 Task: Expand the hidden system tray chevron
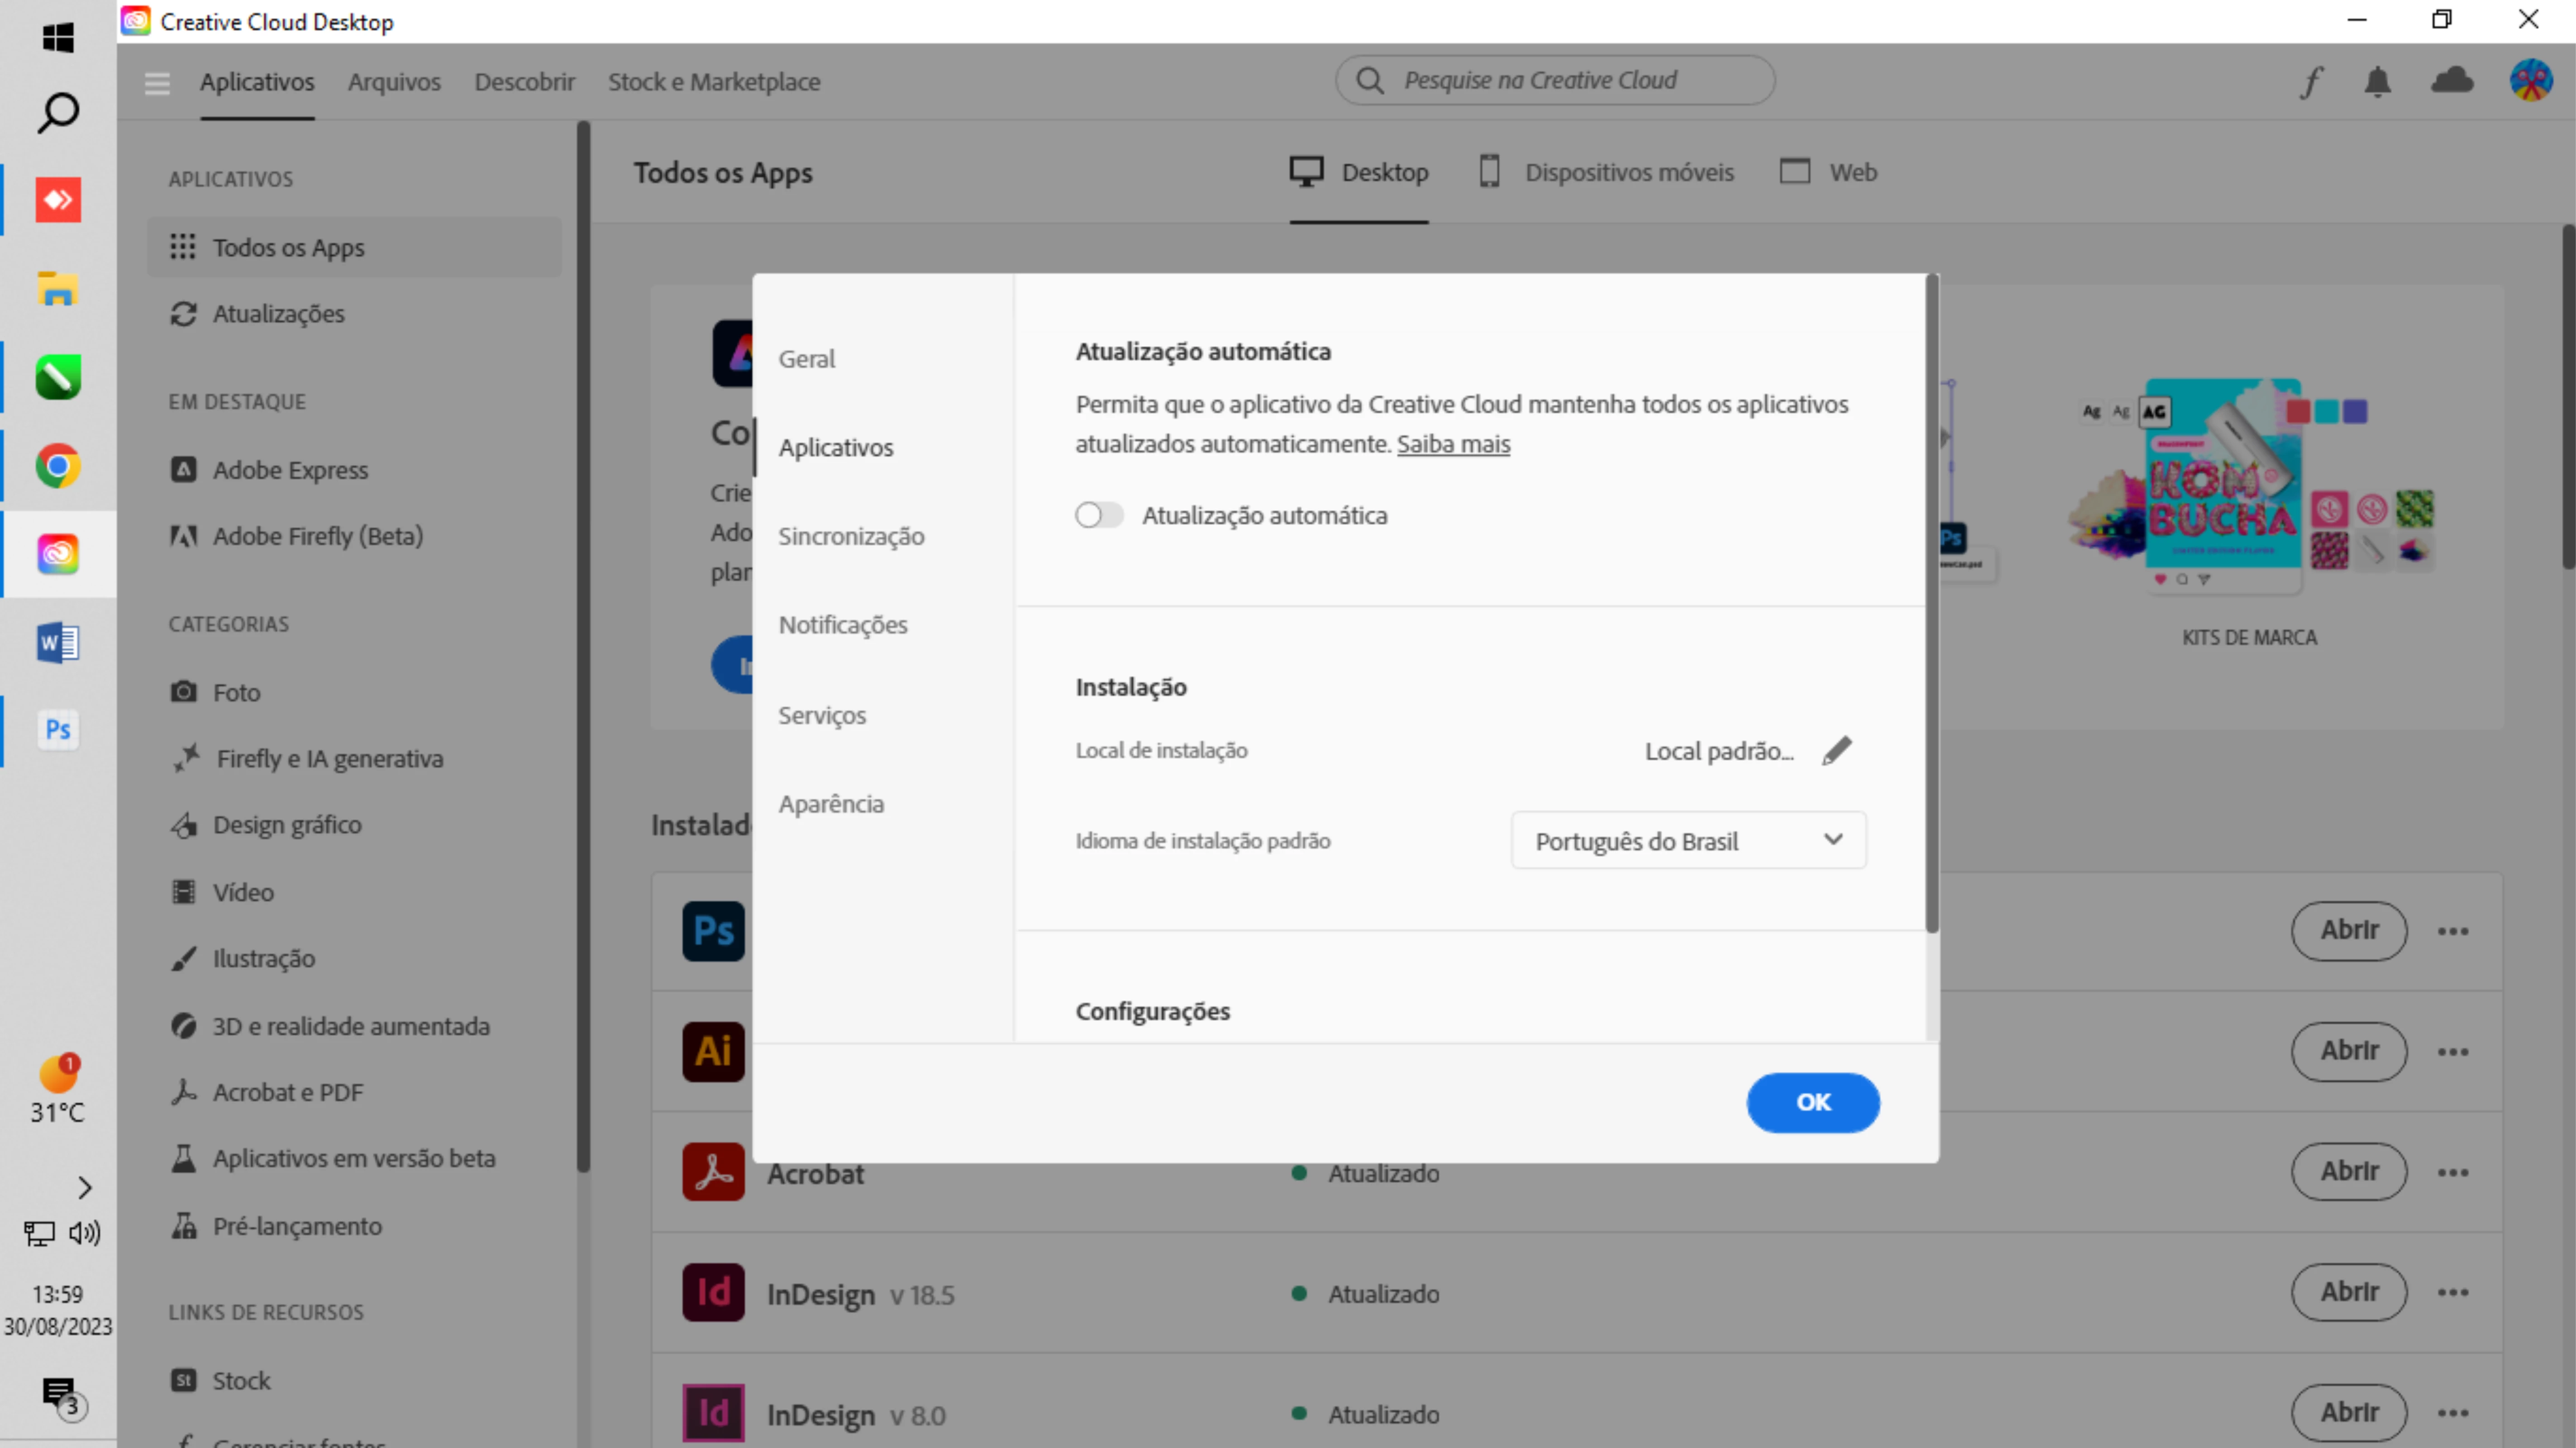point(84,1187)
